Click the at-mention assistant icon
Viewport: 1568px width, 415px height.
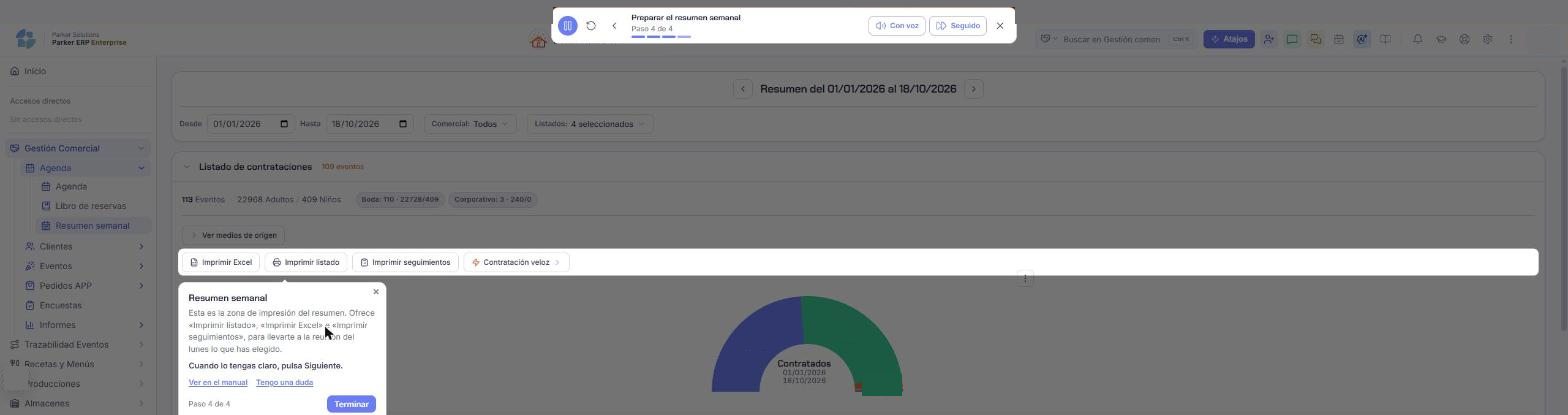pyautogui.click(x=1362, y=39)
